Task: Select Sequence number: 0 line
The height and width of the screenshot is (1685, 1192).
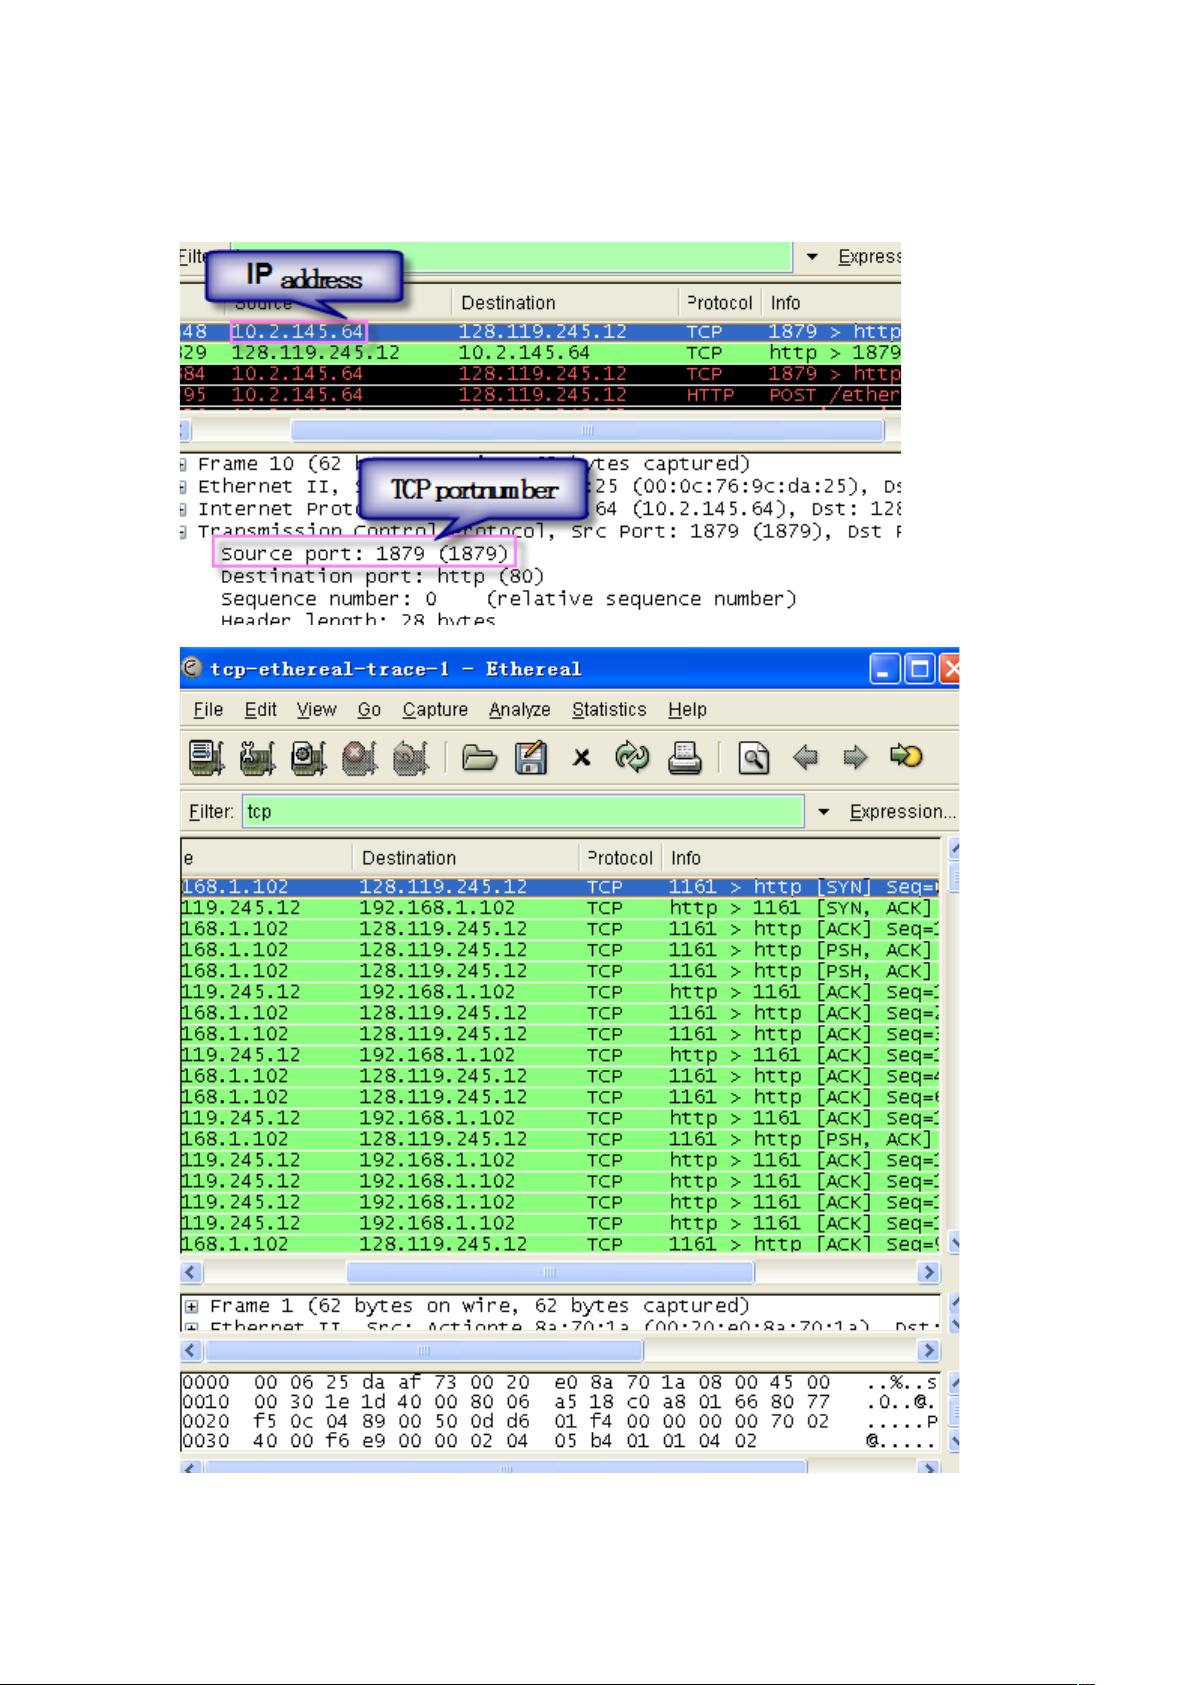Action: coord(508,599)
